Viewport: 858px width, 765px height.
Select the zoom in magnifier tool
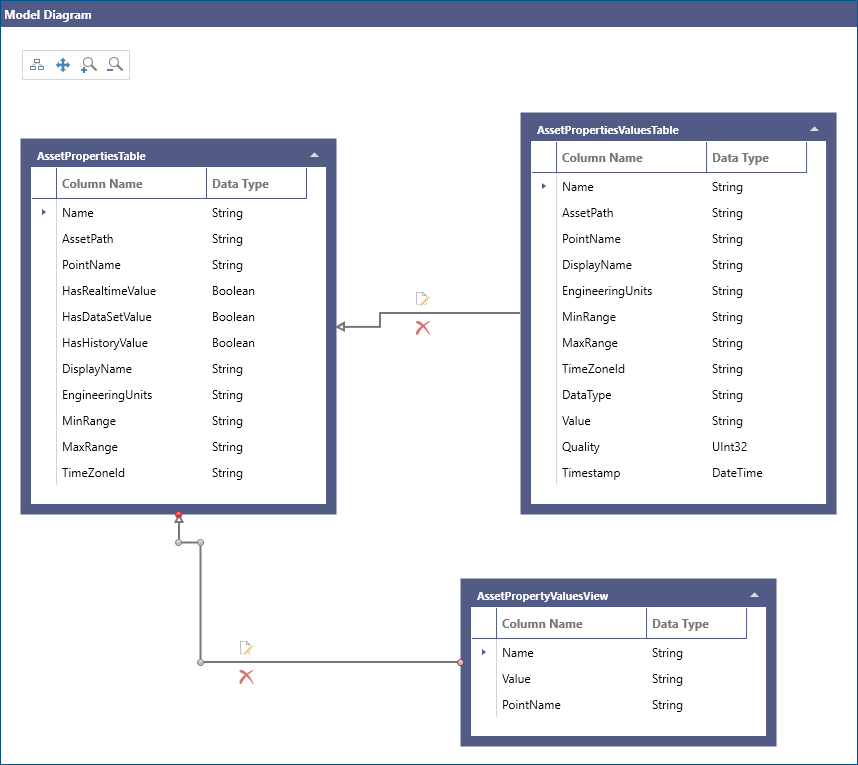tap(88, 64)
